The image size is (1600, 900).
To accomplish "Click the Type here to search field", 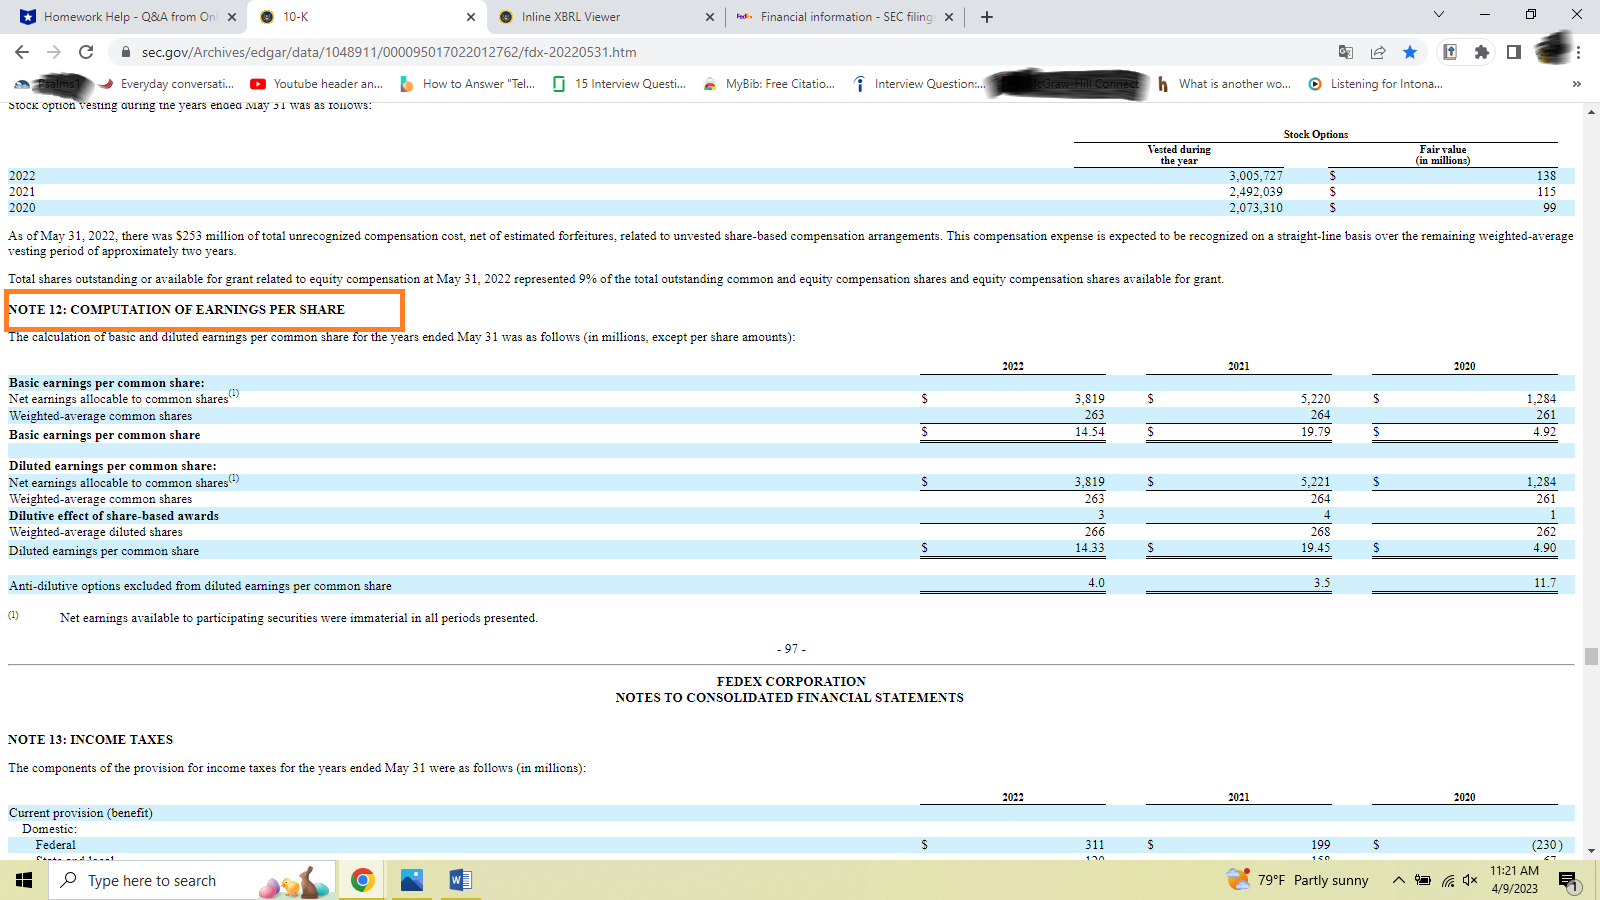I will click(x=160, y=880).
